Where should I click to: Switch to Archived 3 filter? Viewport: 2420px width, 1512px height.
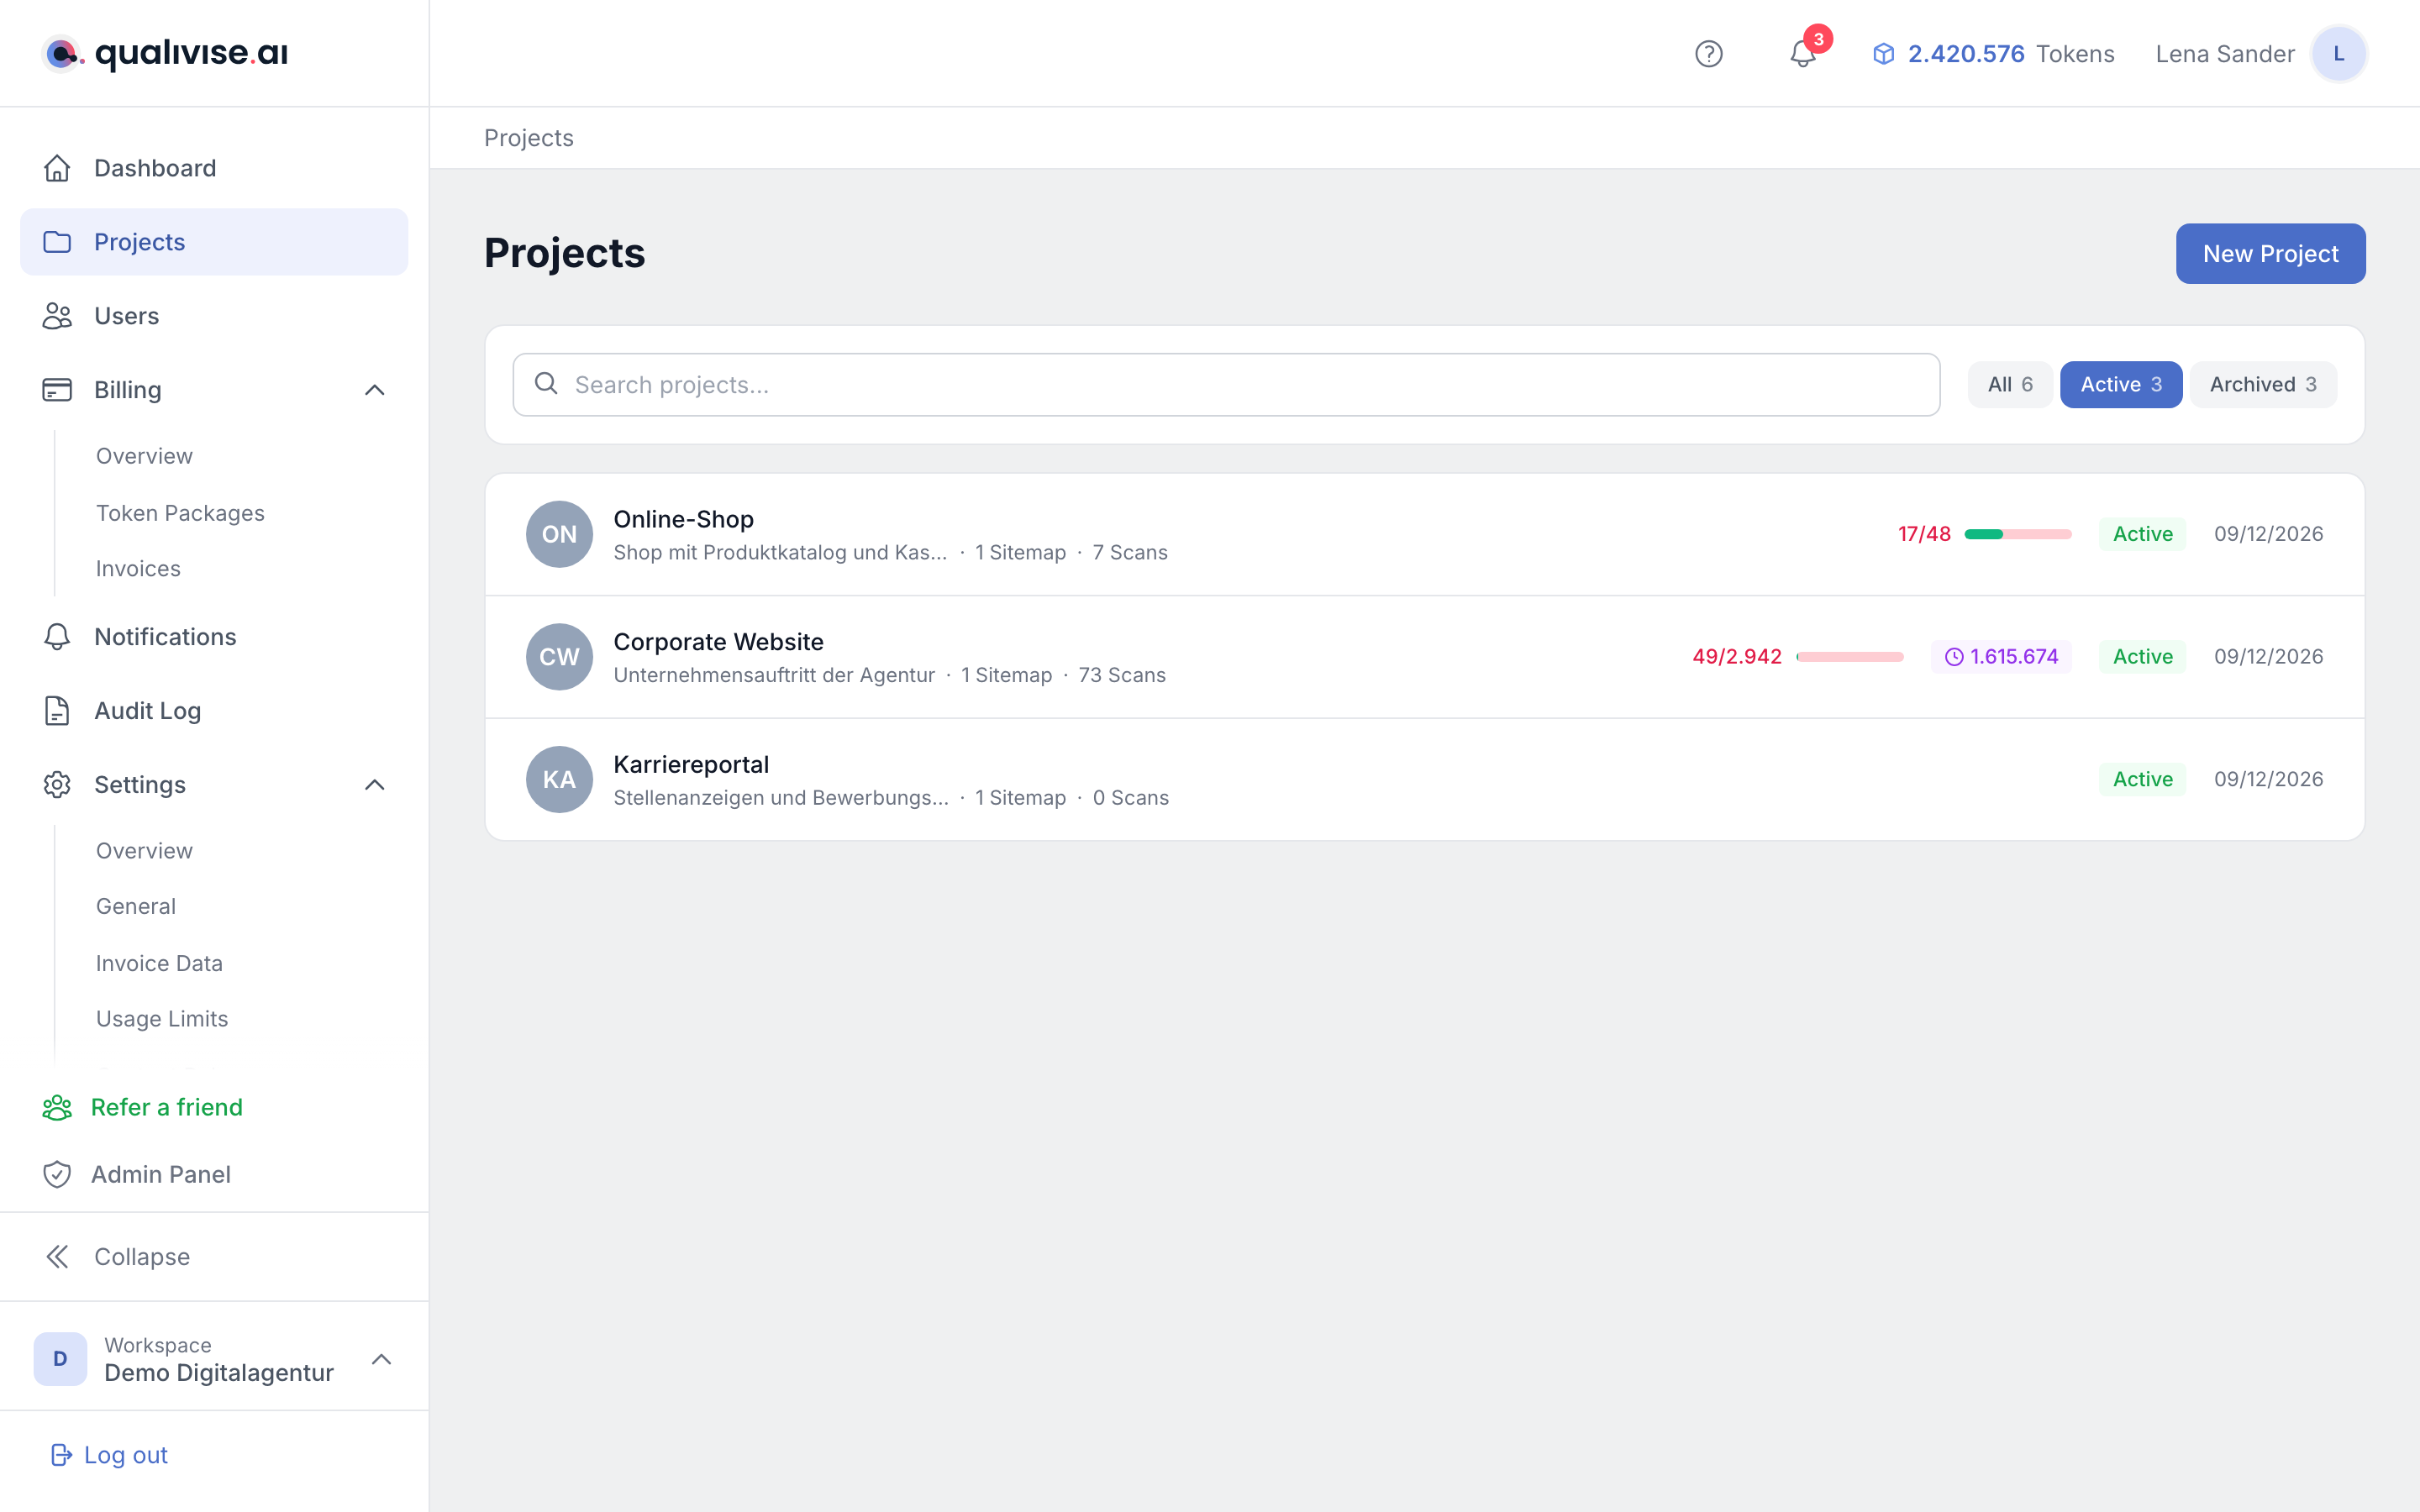pos(2263,384)
